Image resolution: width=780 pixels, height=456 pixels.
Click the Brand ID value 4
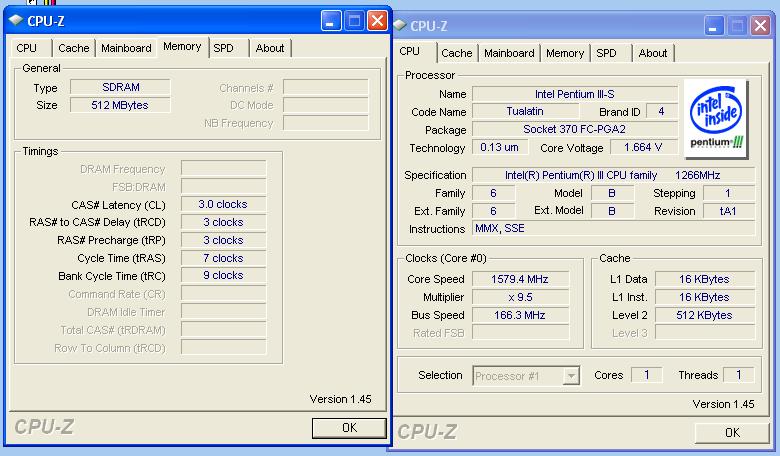(662, 111)
